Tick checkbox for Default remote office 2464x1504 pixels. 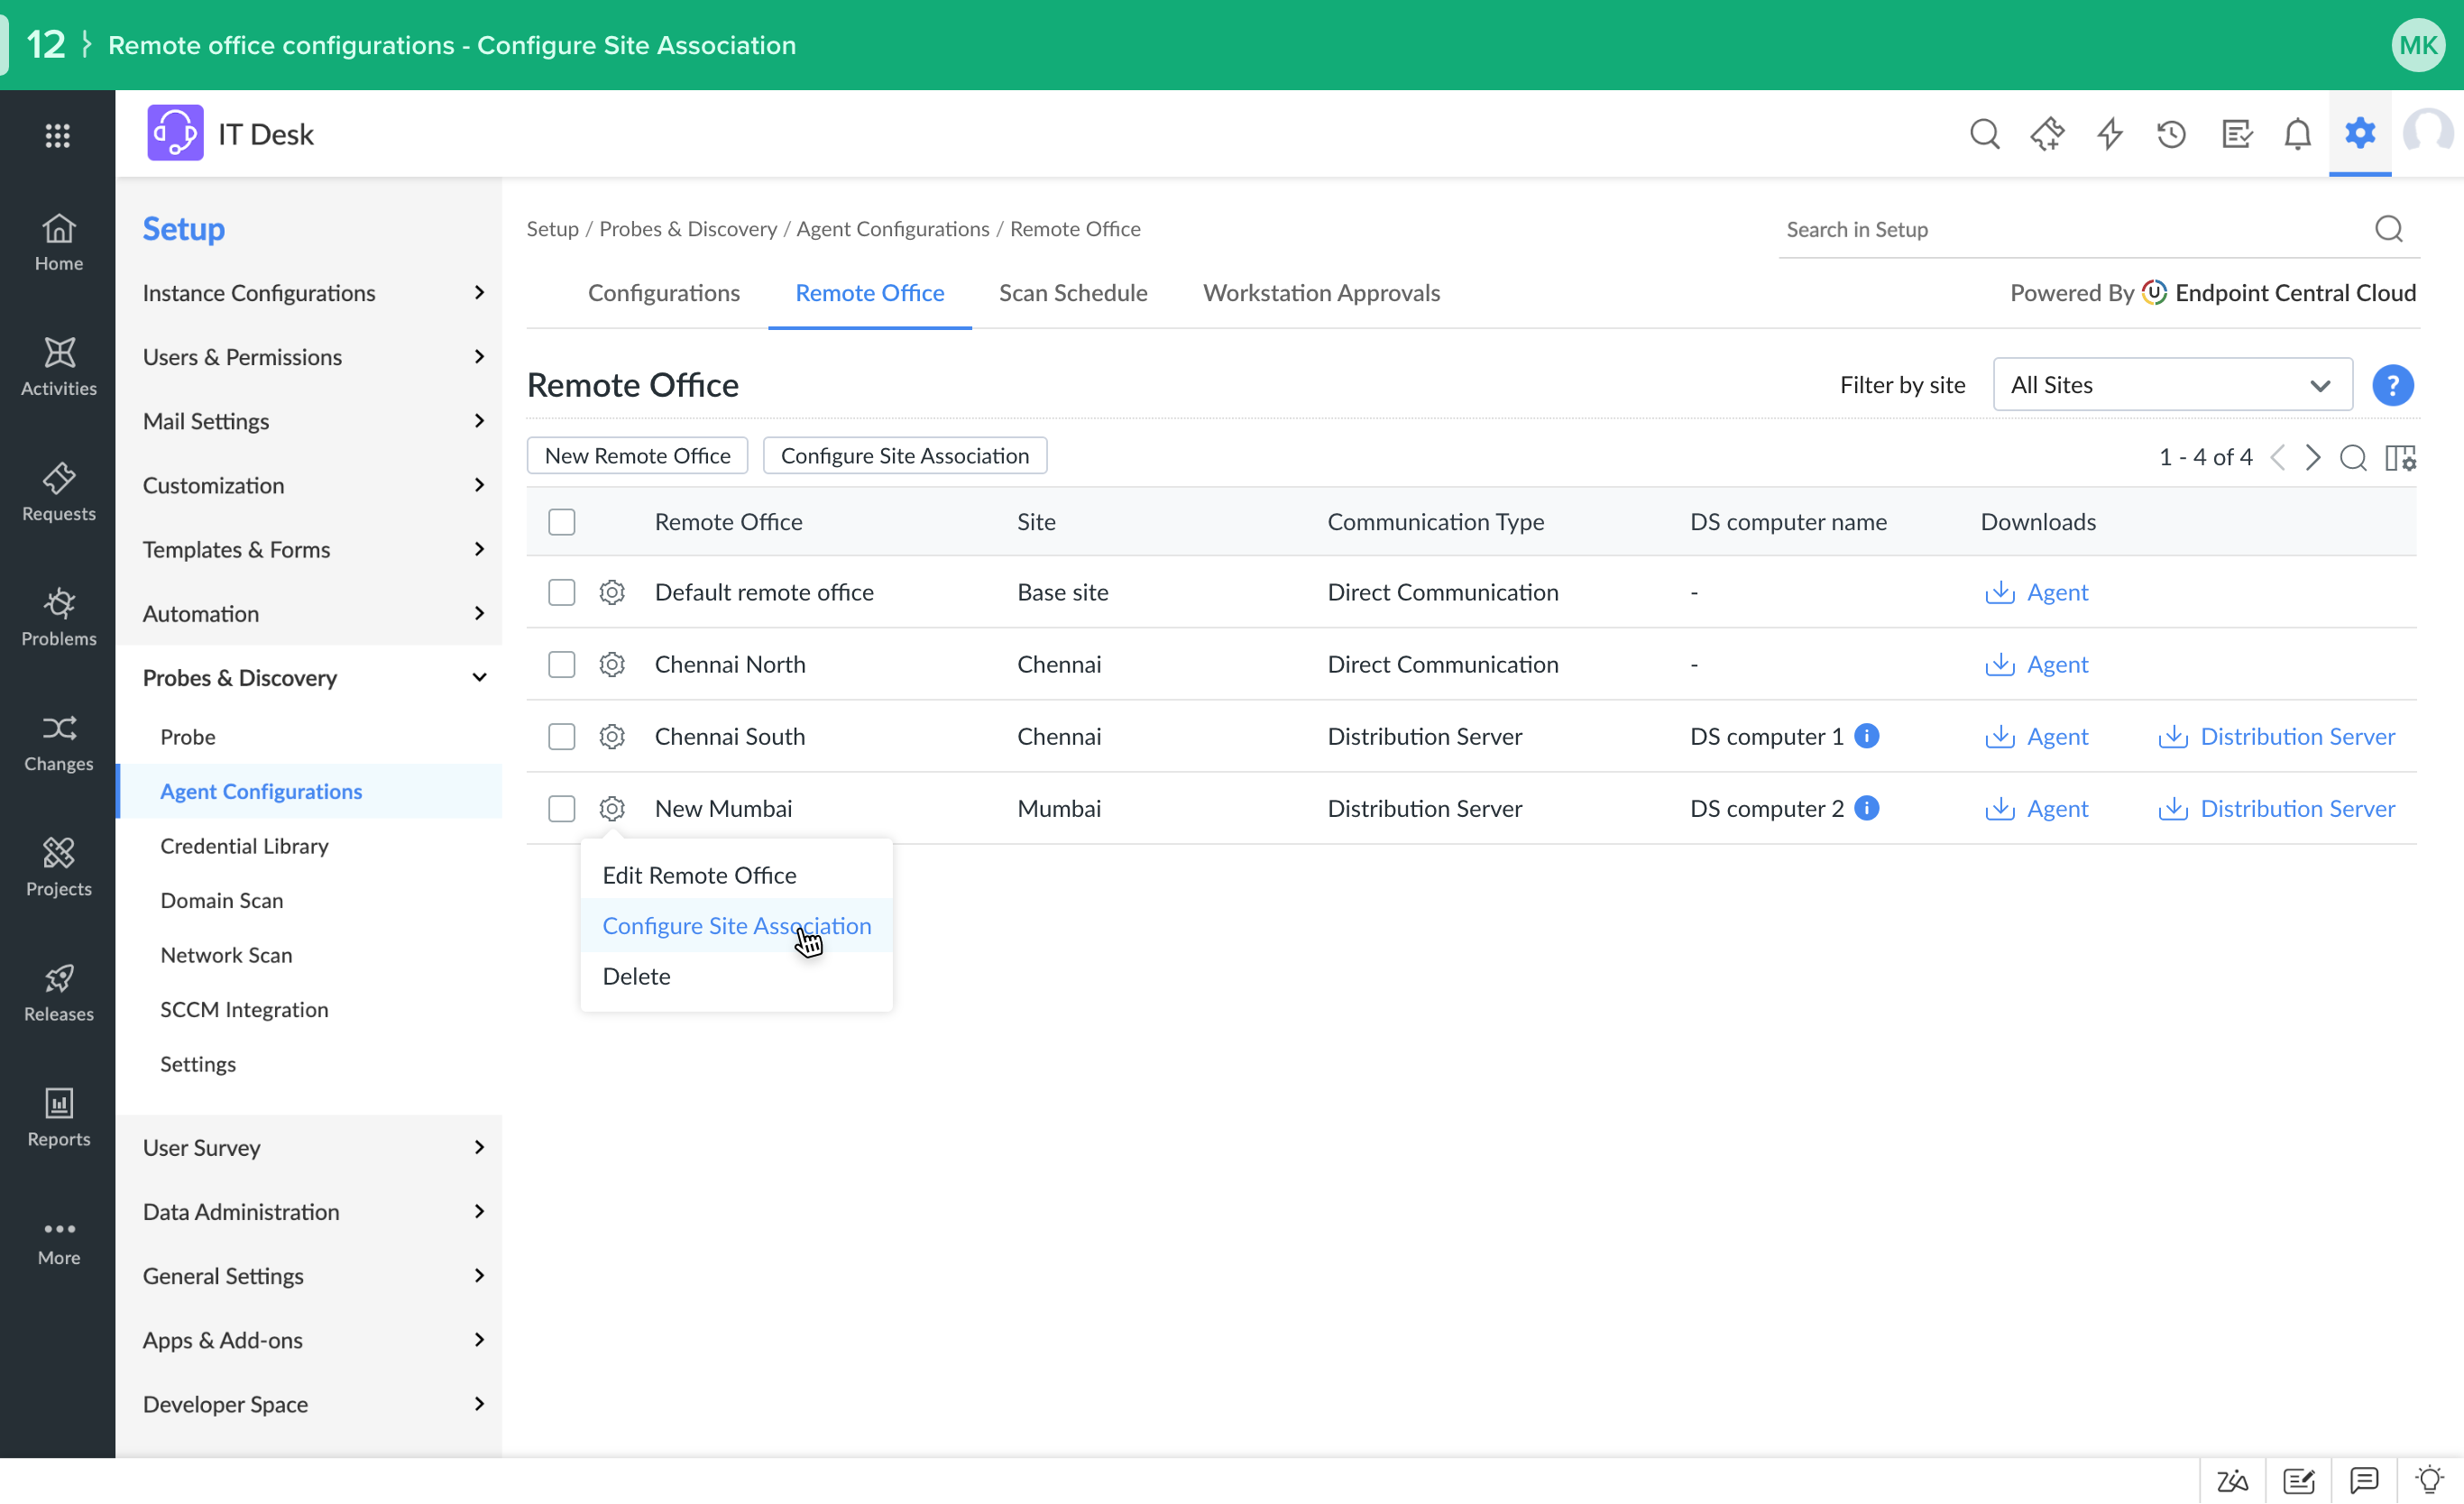[561, 593]
